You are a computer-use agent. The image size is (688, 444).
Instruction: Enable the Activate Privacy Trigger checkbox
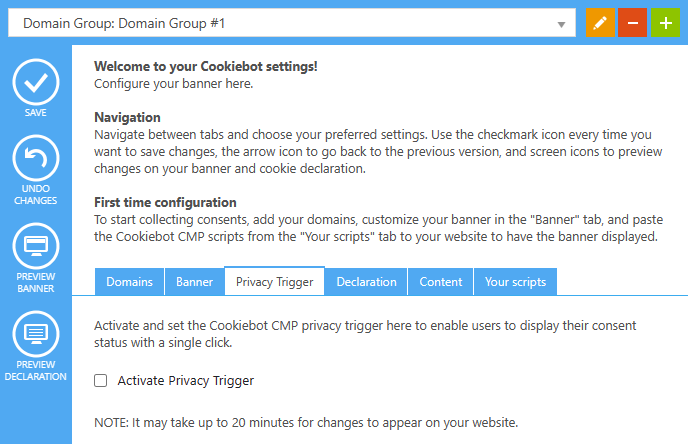[x=100, y=380]
